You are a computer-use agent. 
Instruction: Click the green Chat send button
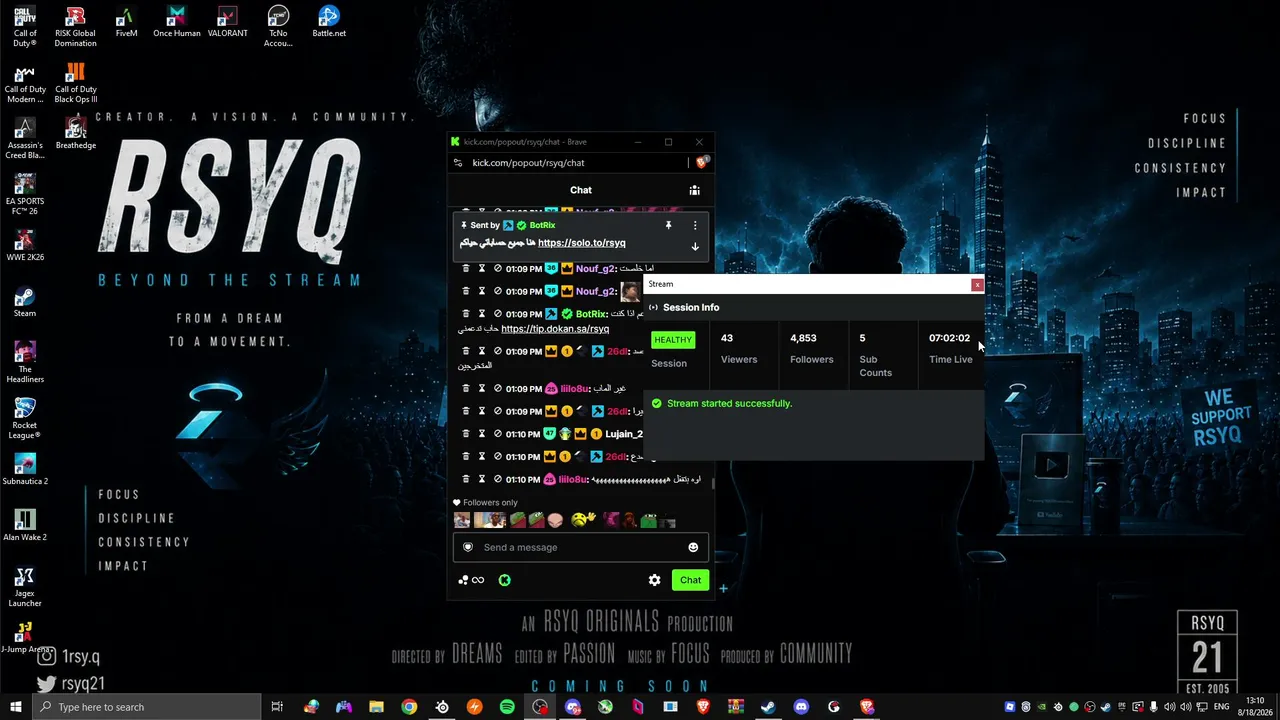click(x=691, y=580)
